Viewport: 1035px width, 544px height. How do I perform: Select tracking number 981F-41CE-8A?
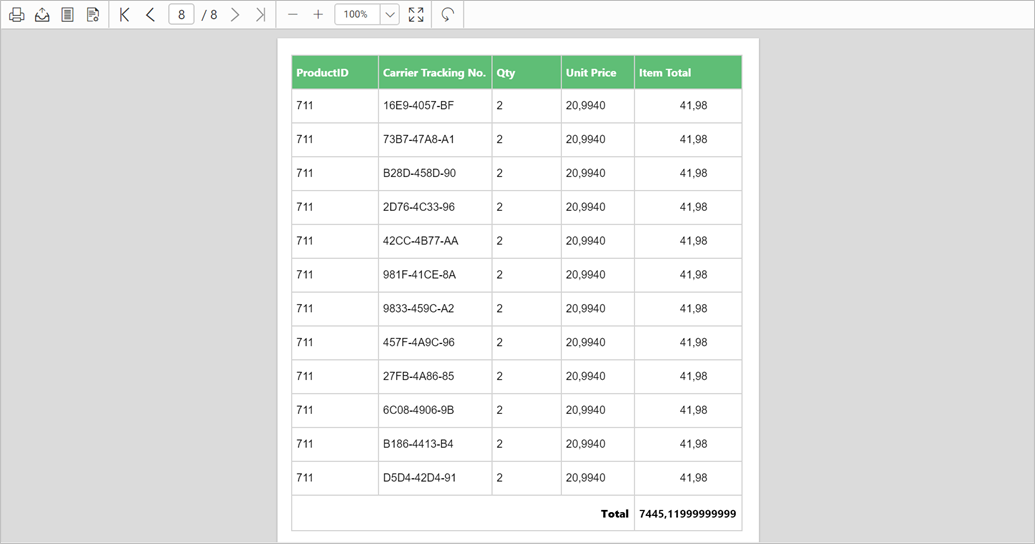click(x=419, y=275)
